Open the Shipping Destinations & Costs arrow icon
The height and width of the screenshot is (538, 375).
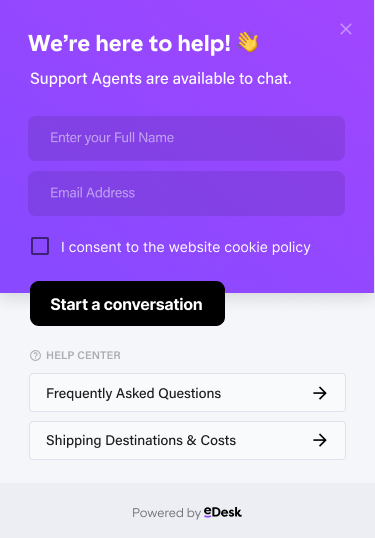319,440
